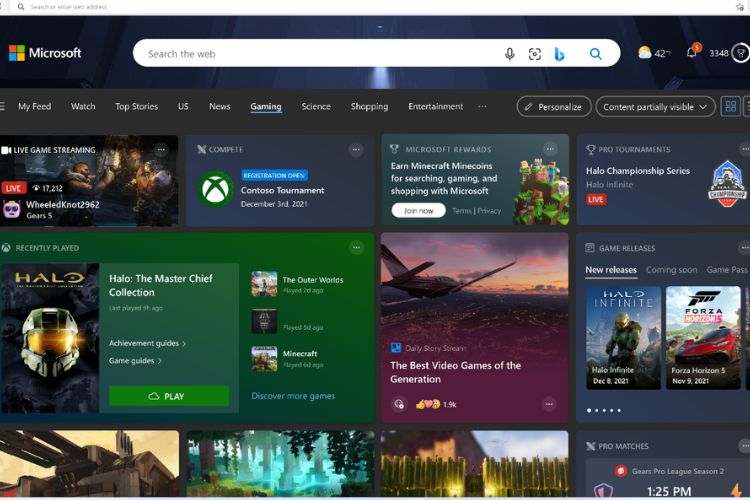750x500 pixels.
Task: Expand Game guides chevron link
Action: 135,361
